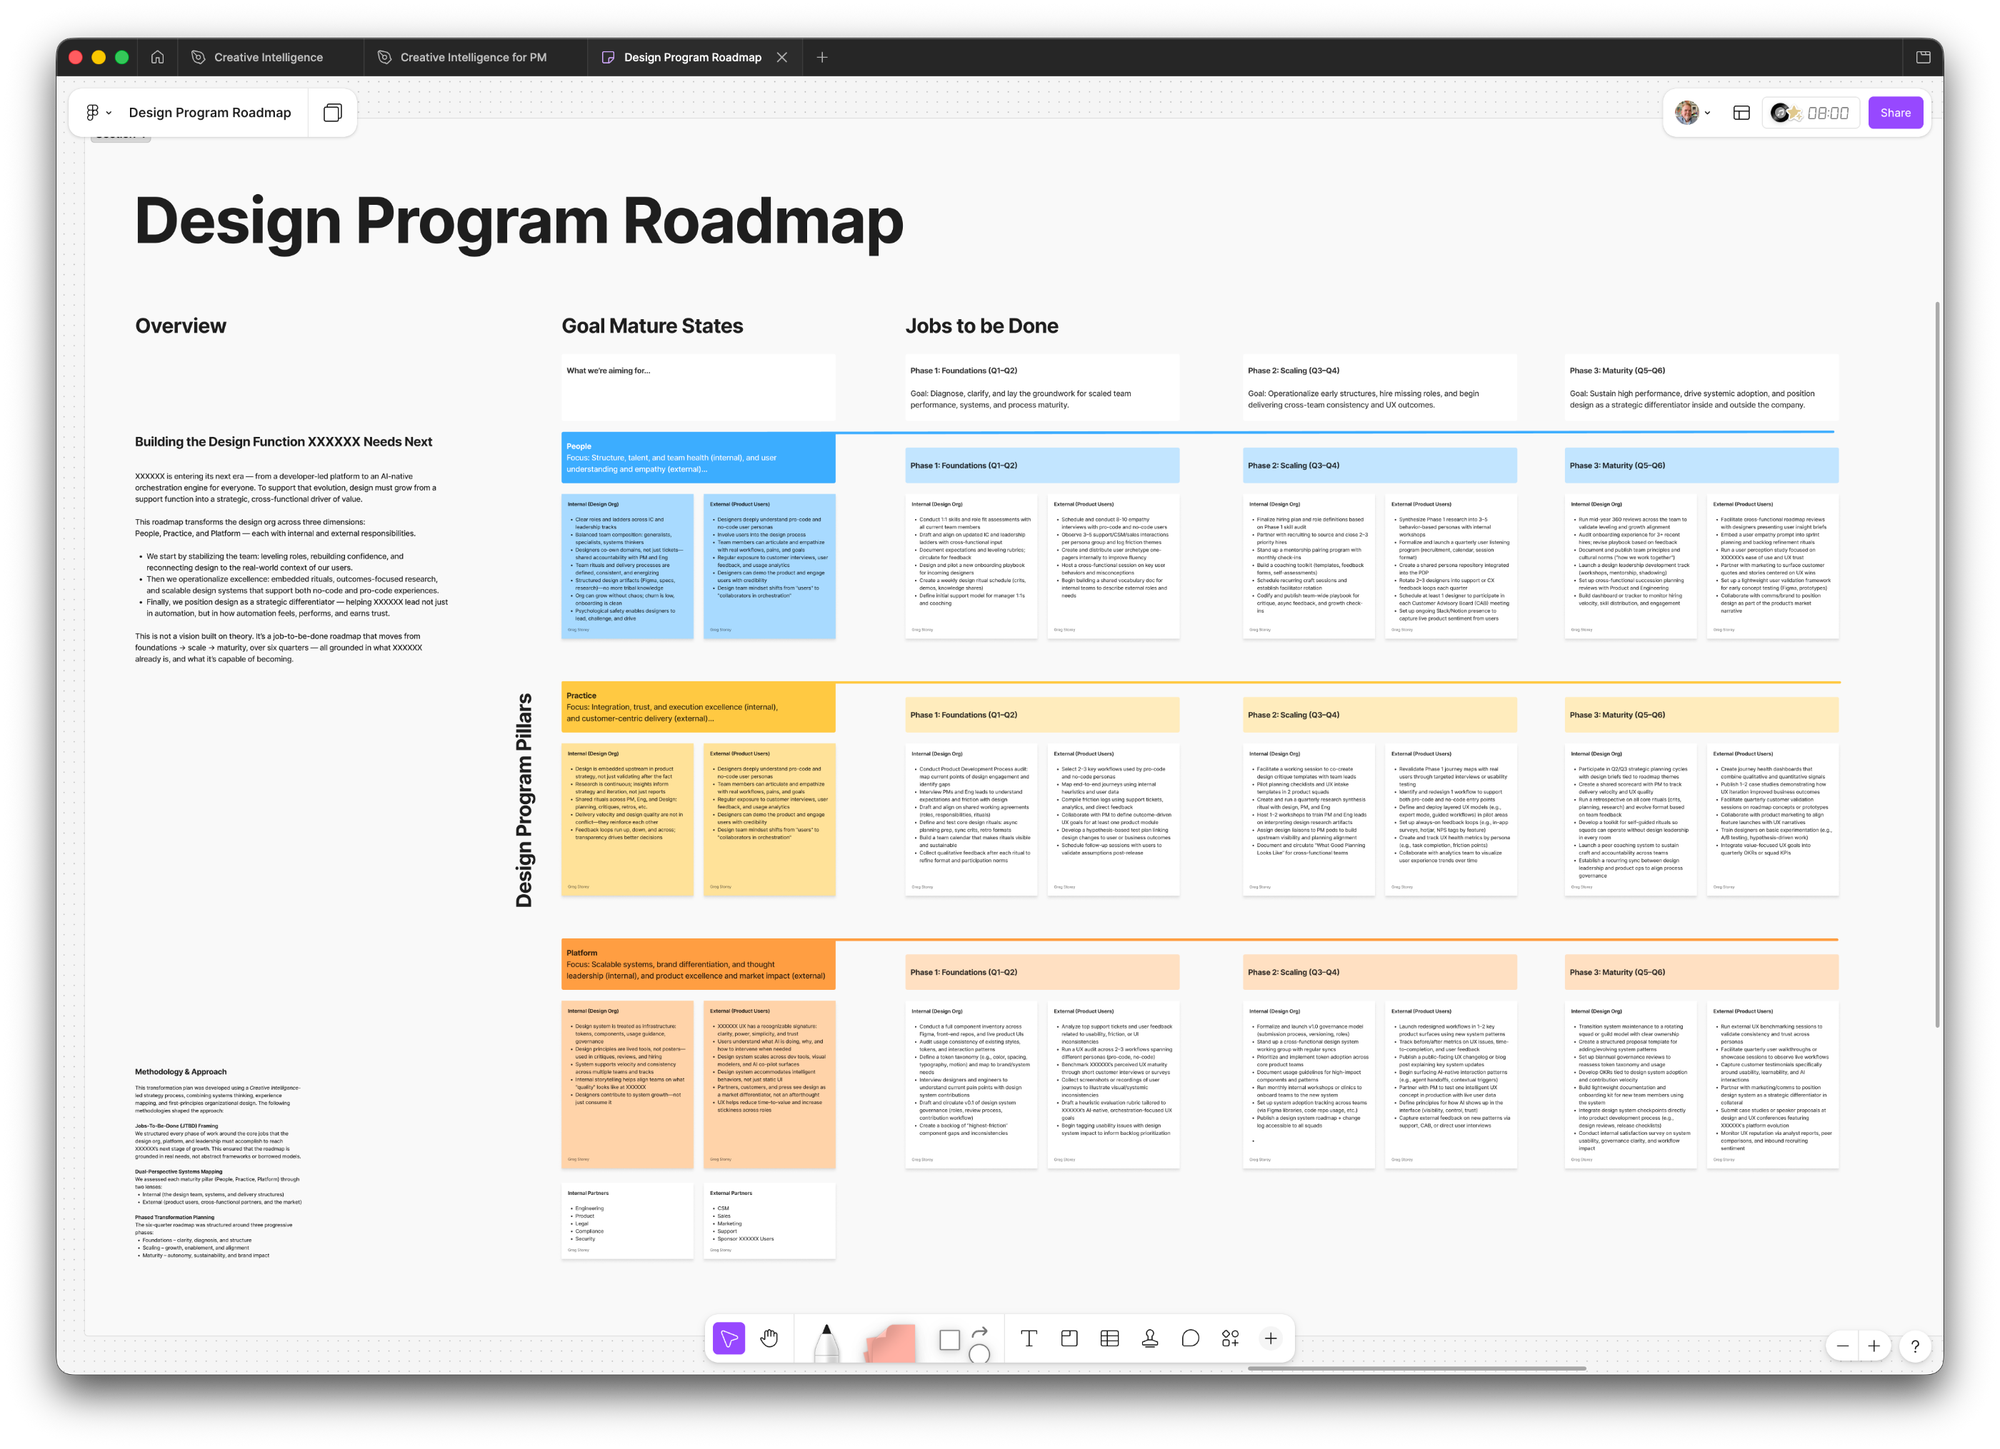The image size is (2000, 1449).
Task: Insert a Table from the toolbar
Action: click(1109, 1338)
